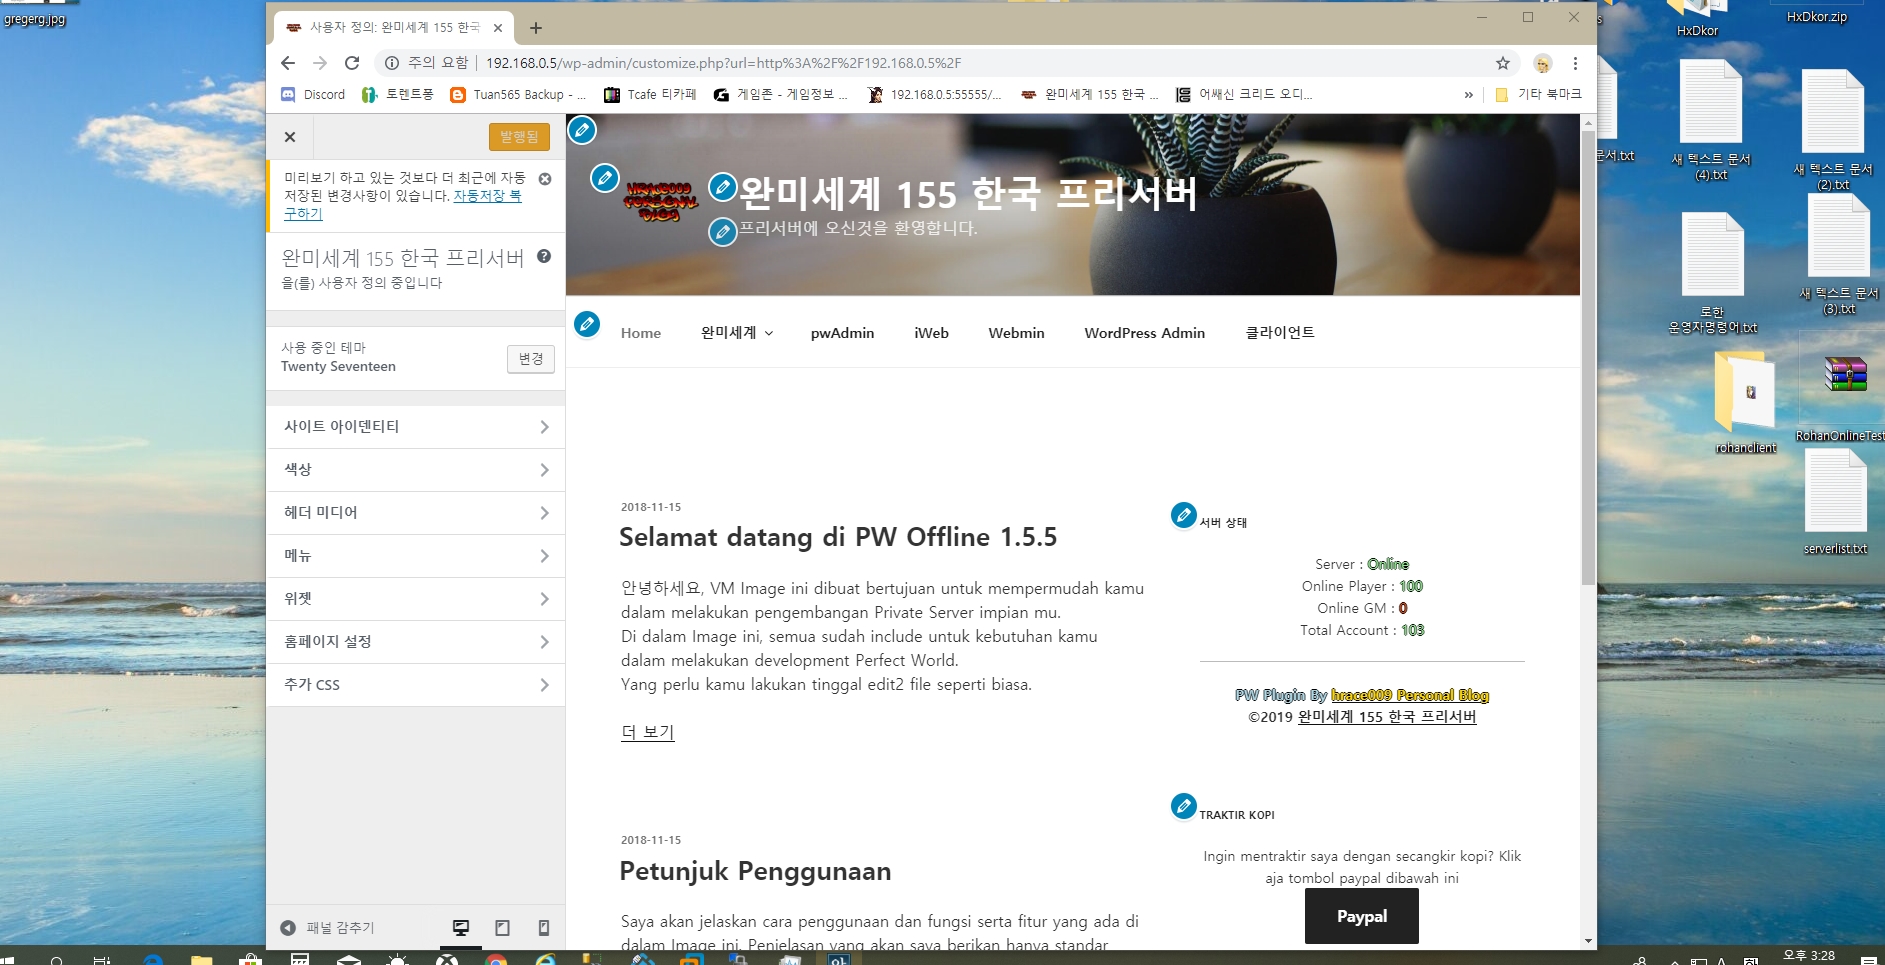Screen dimensions: 1885x965
Task: Open the 완미세계 menu dropdown
Action: tap(737, 333)
